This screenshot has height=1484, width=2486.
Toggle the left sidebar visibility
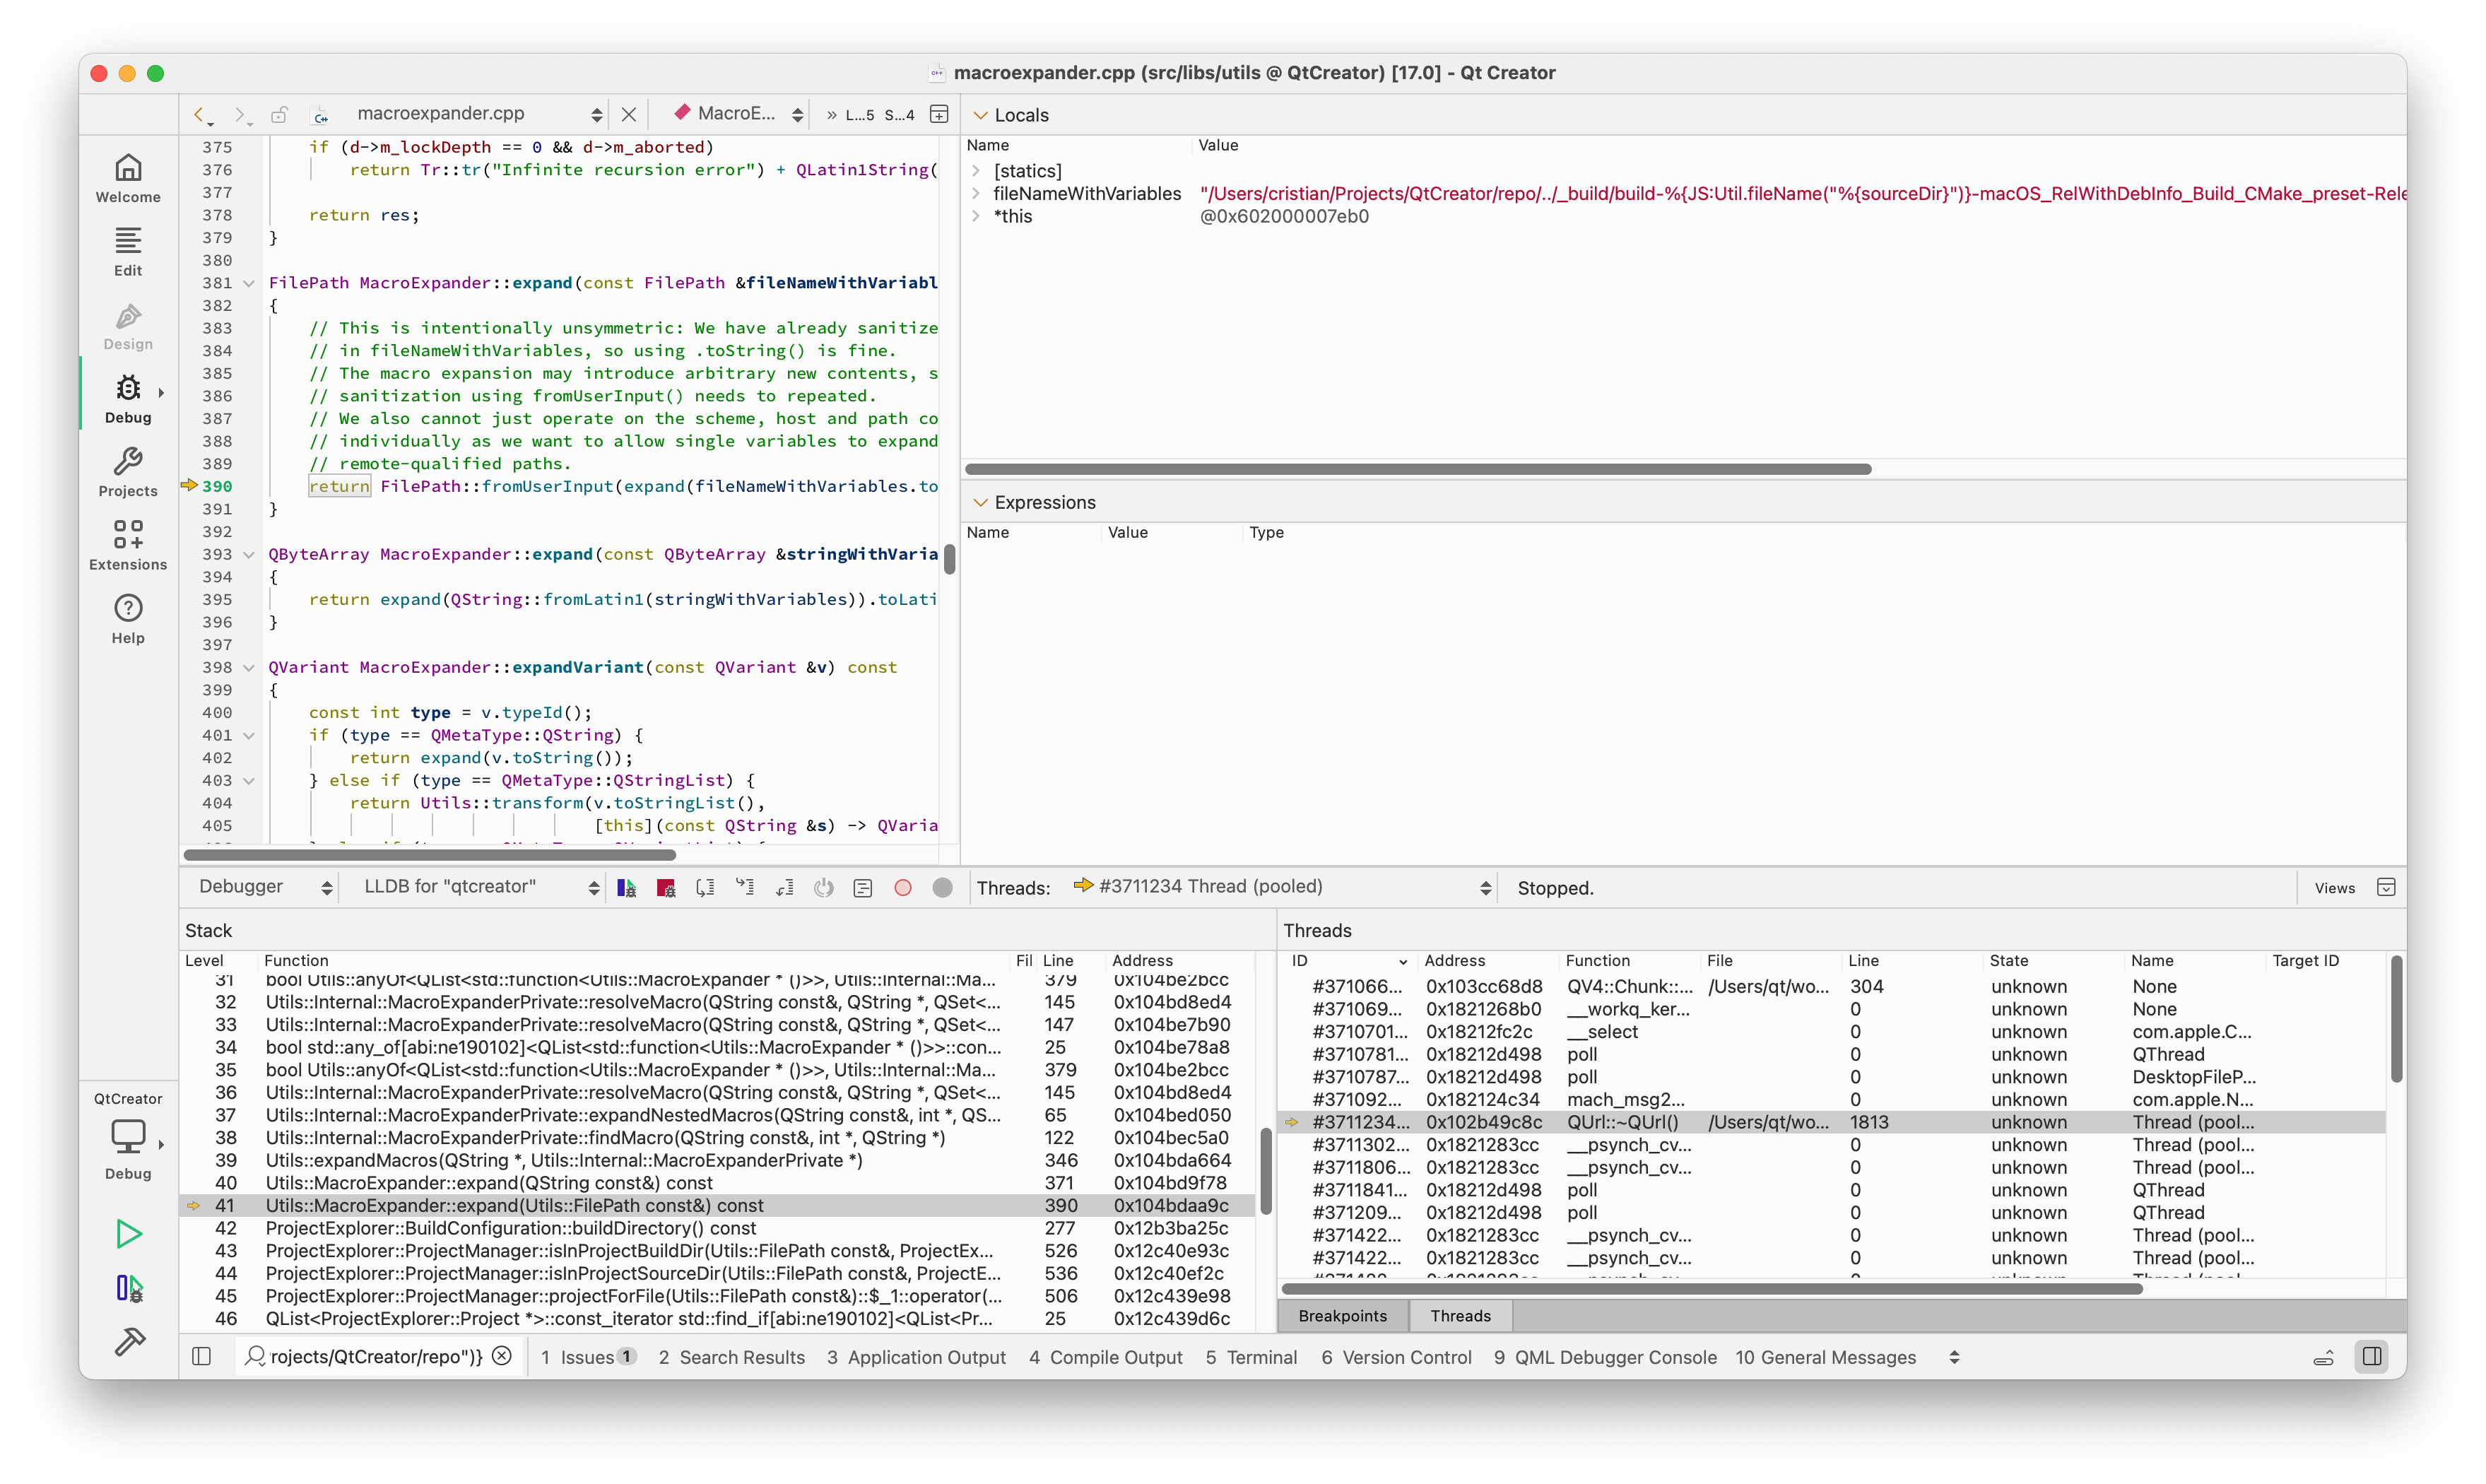[x=201, y=1357]
